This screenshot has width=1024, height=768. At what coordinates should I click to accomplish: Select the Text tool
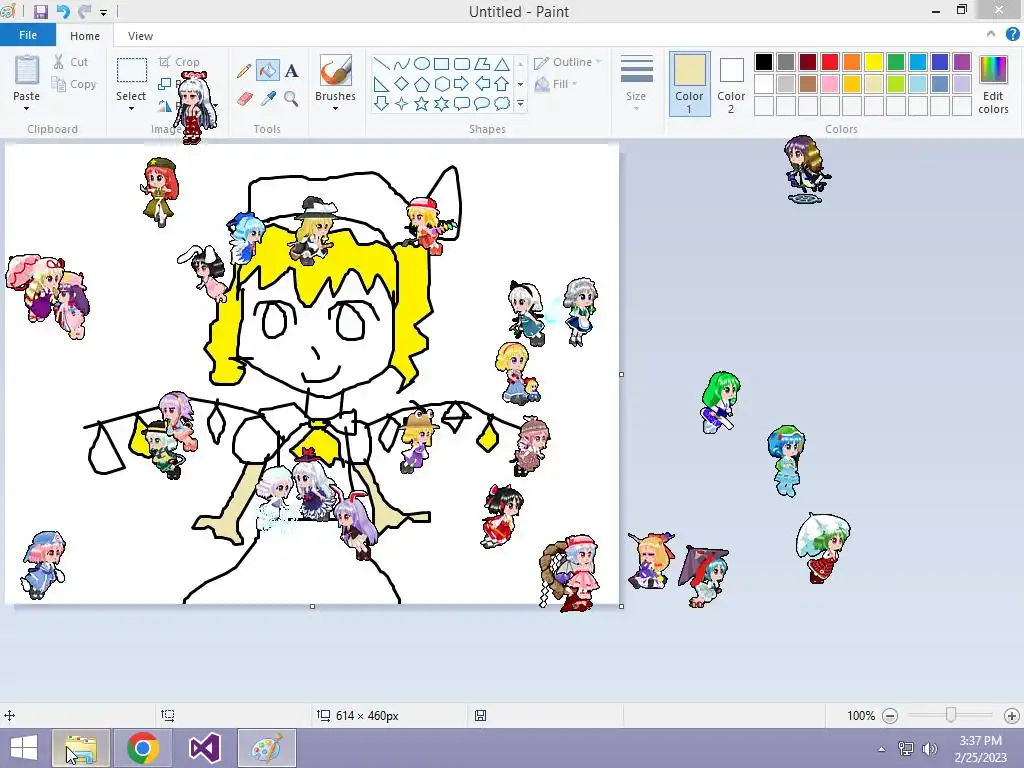pos(292,71)
